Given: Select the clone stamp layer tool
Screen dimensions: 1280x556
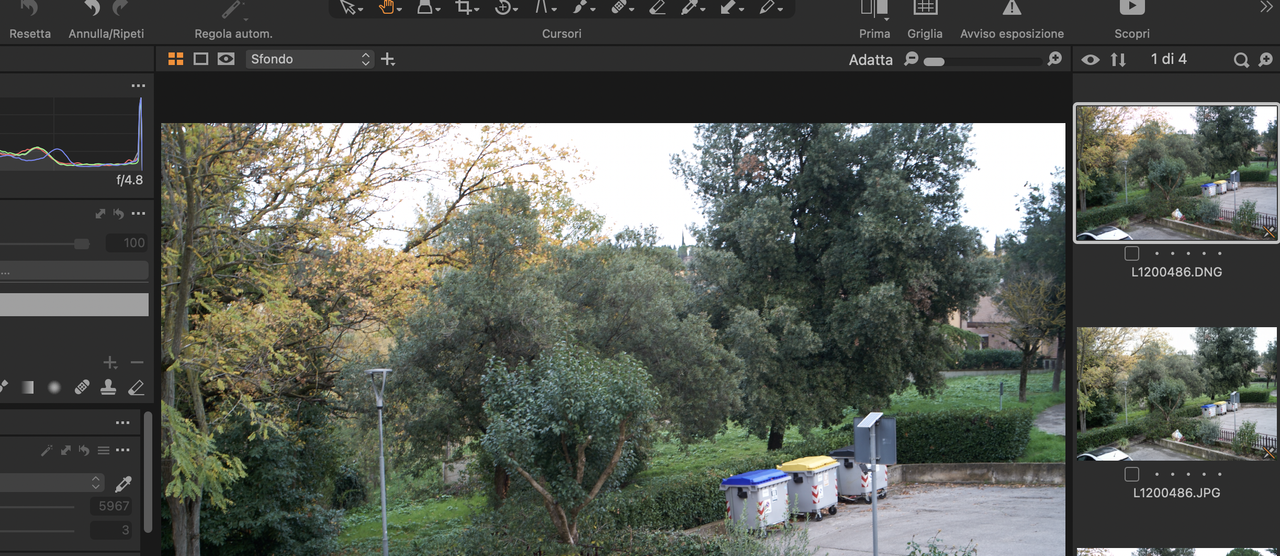Looking at the screenshot, I should 109,387.
